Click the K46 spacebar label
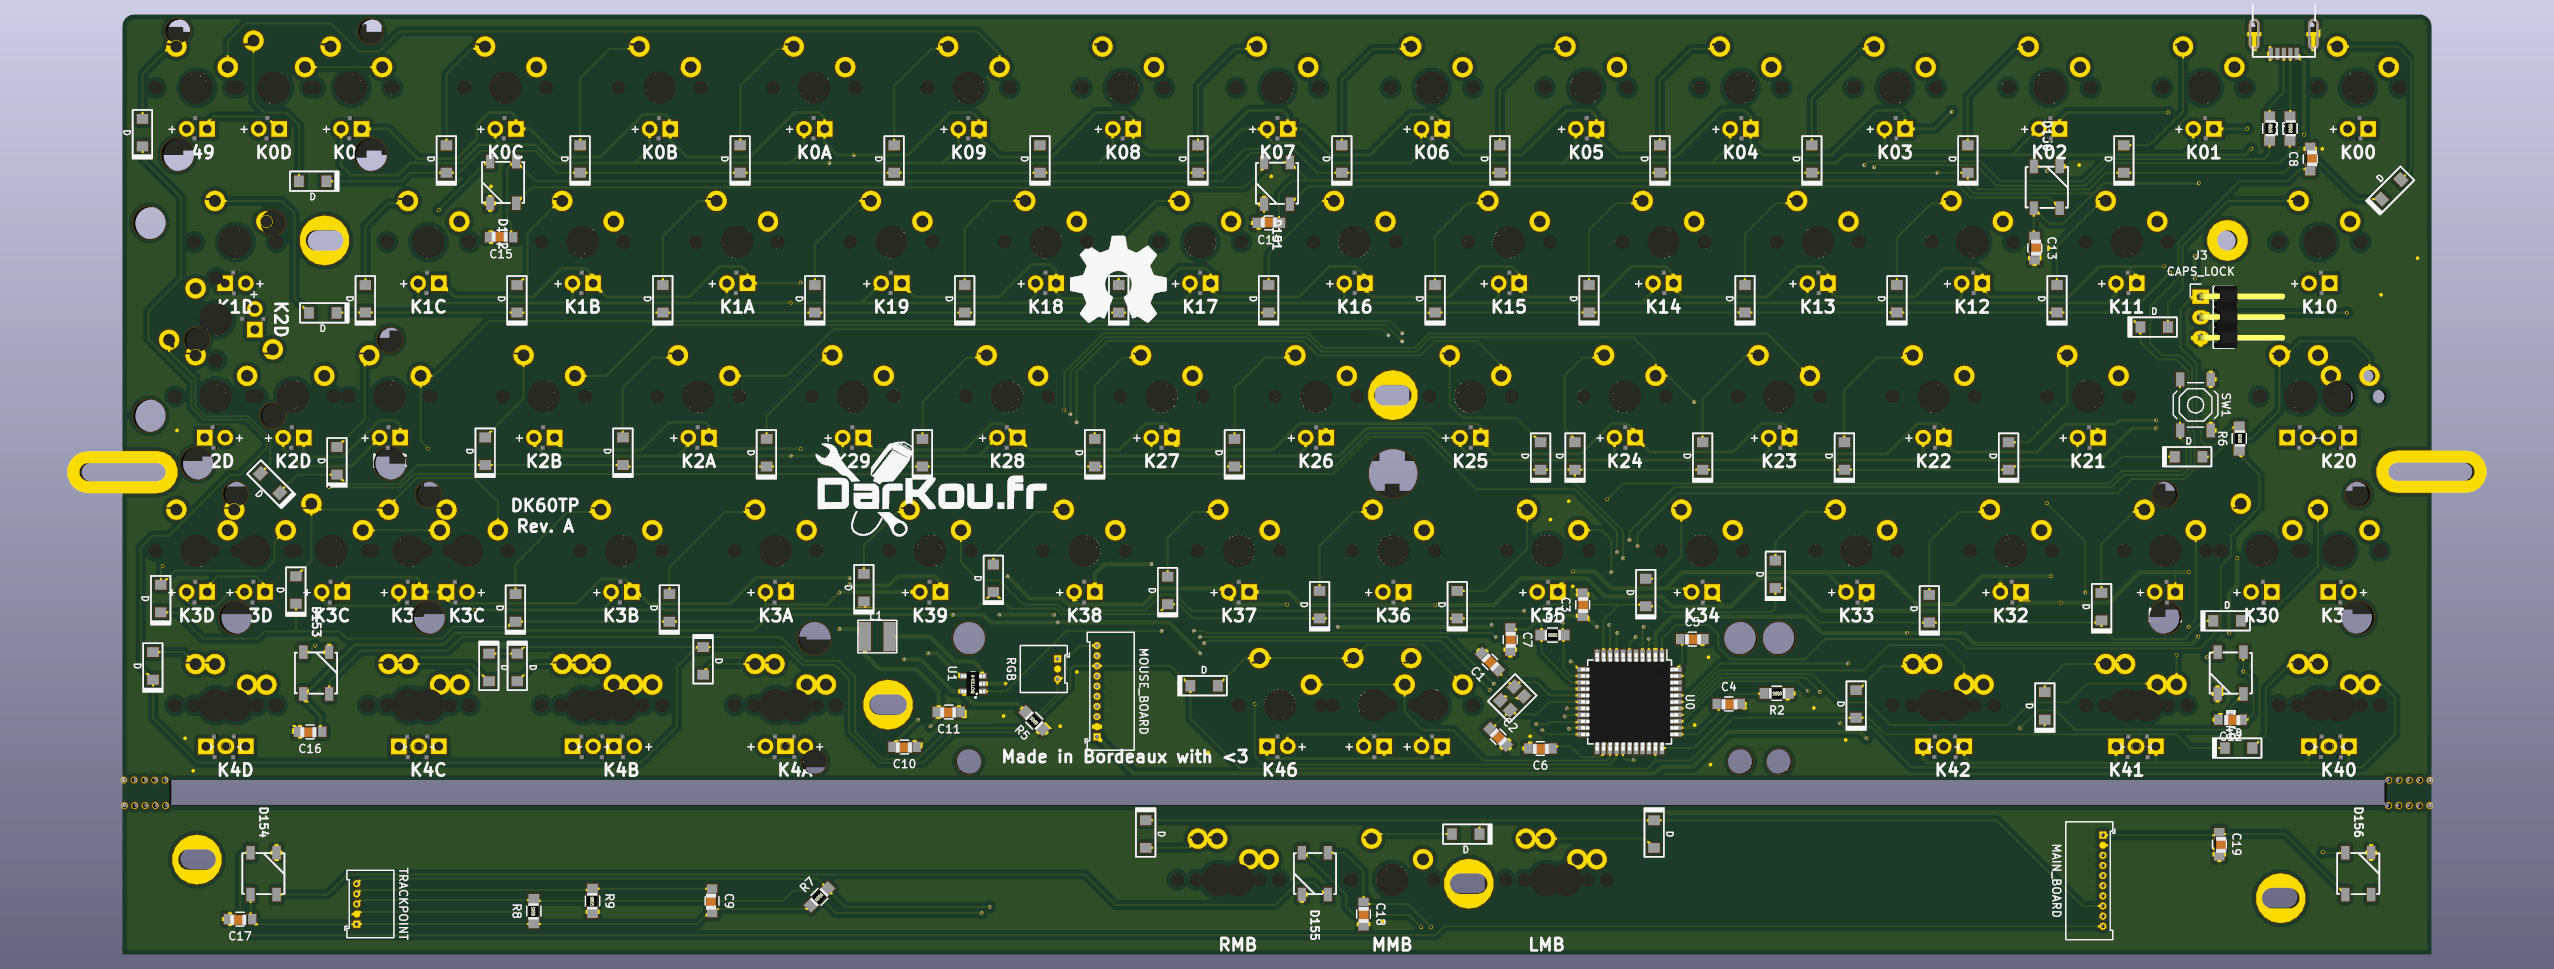Screen dimensions: 2554x969 click(x=1279, y=770)
